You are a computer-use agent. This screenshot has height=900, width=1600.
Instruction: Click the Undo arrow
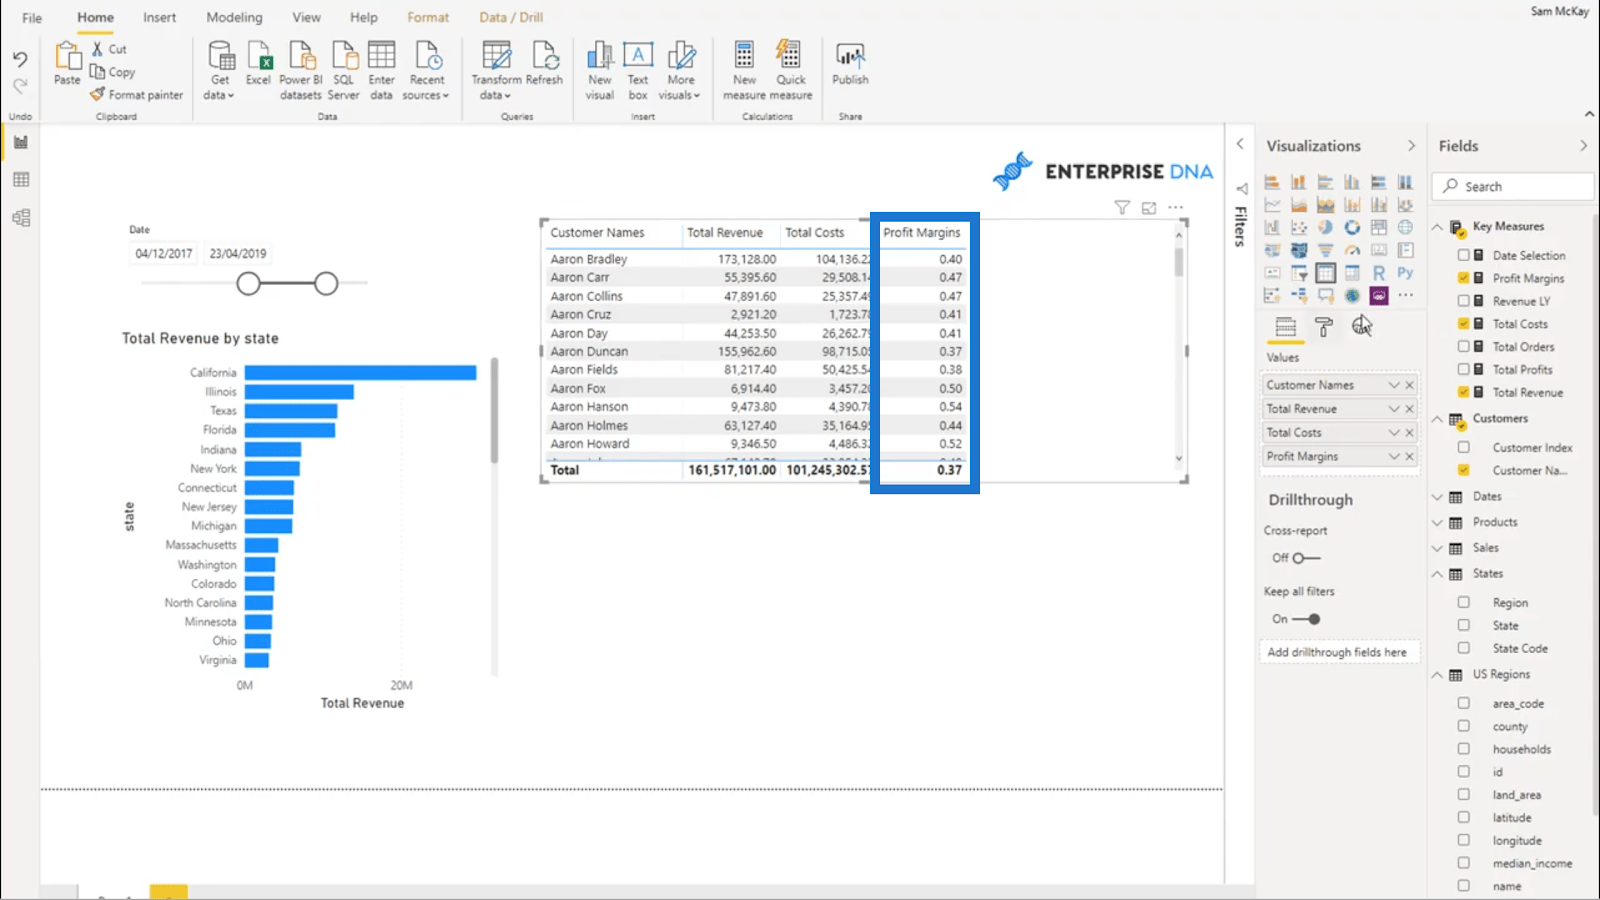[20, 60]
